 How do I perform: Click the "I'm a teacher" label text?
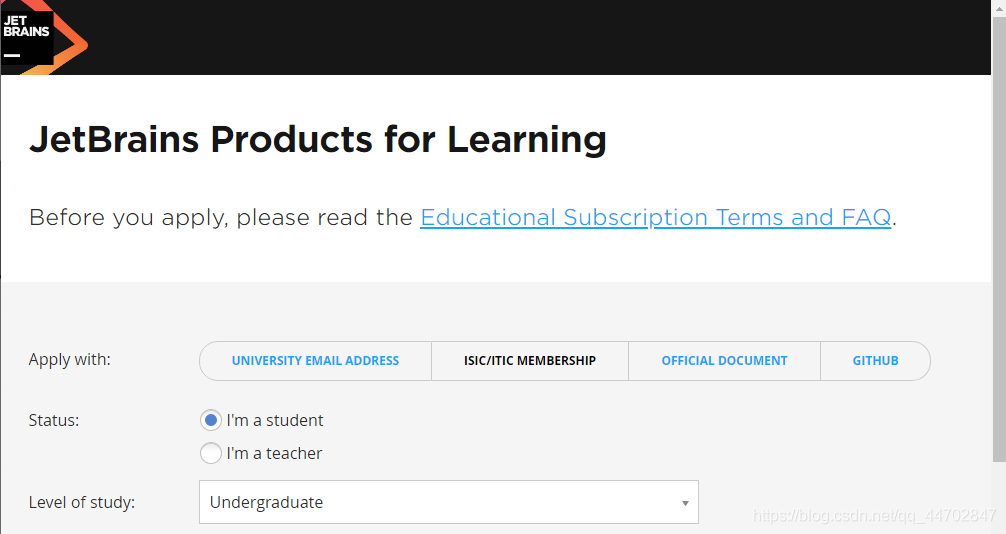[274, 453]
